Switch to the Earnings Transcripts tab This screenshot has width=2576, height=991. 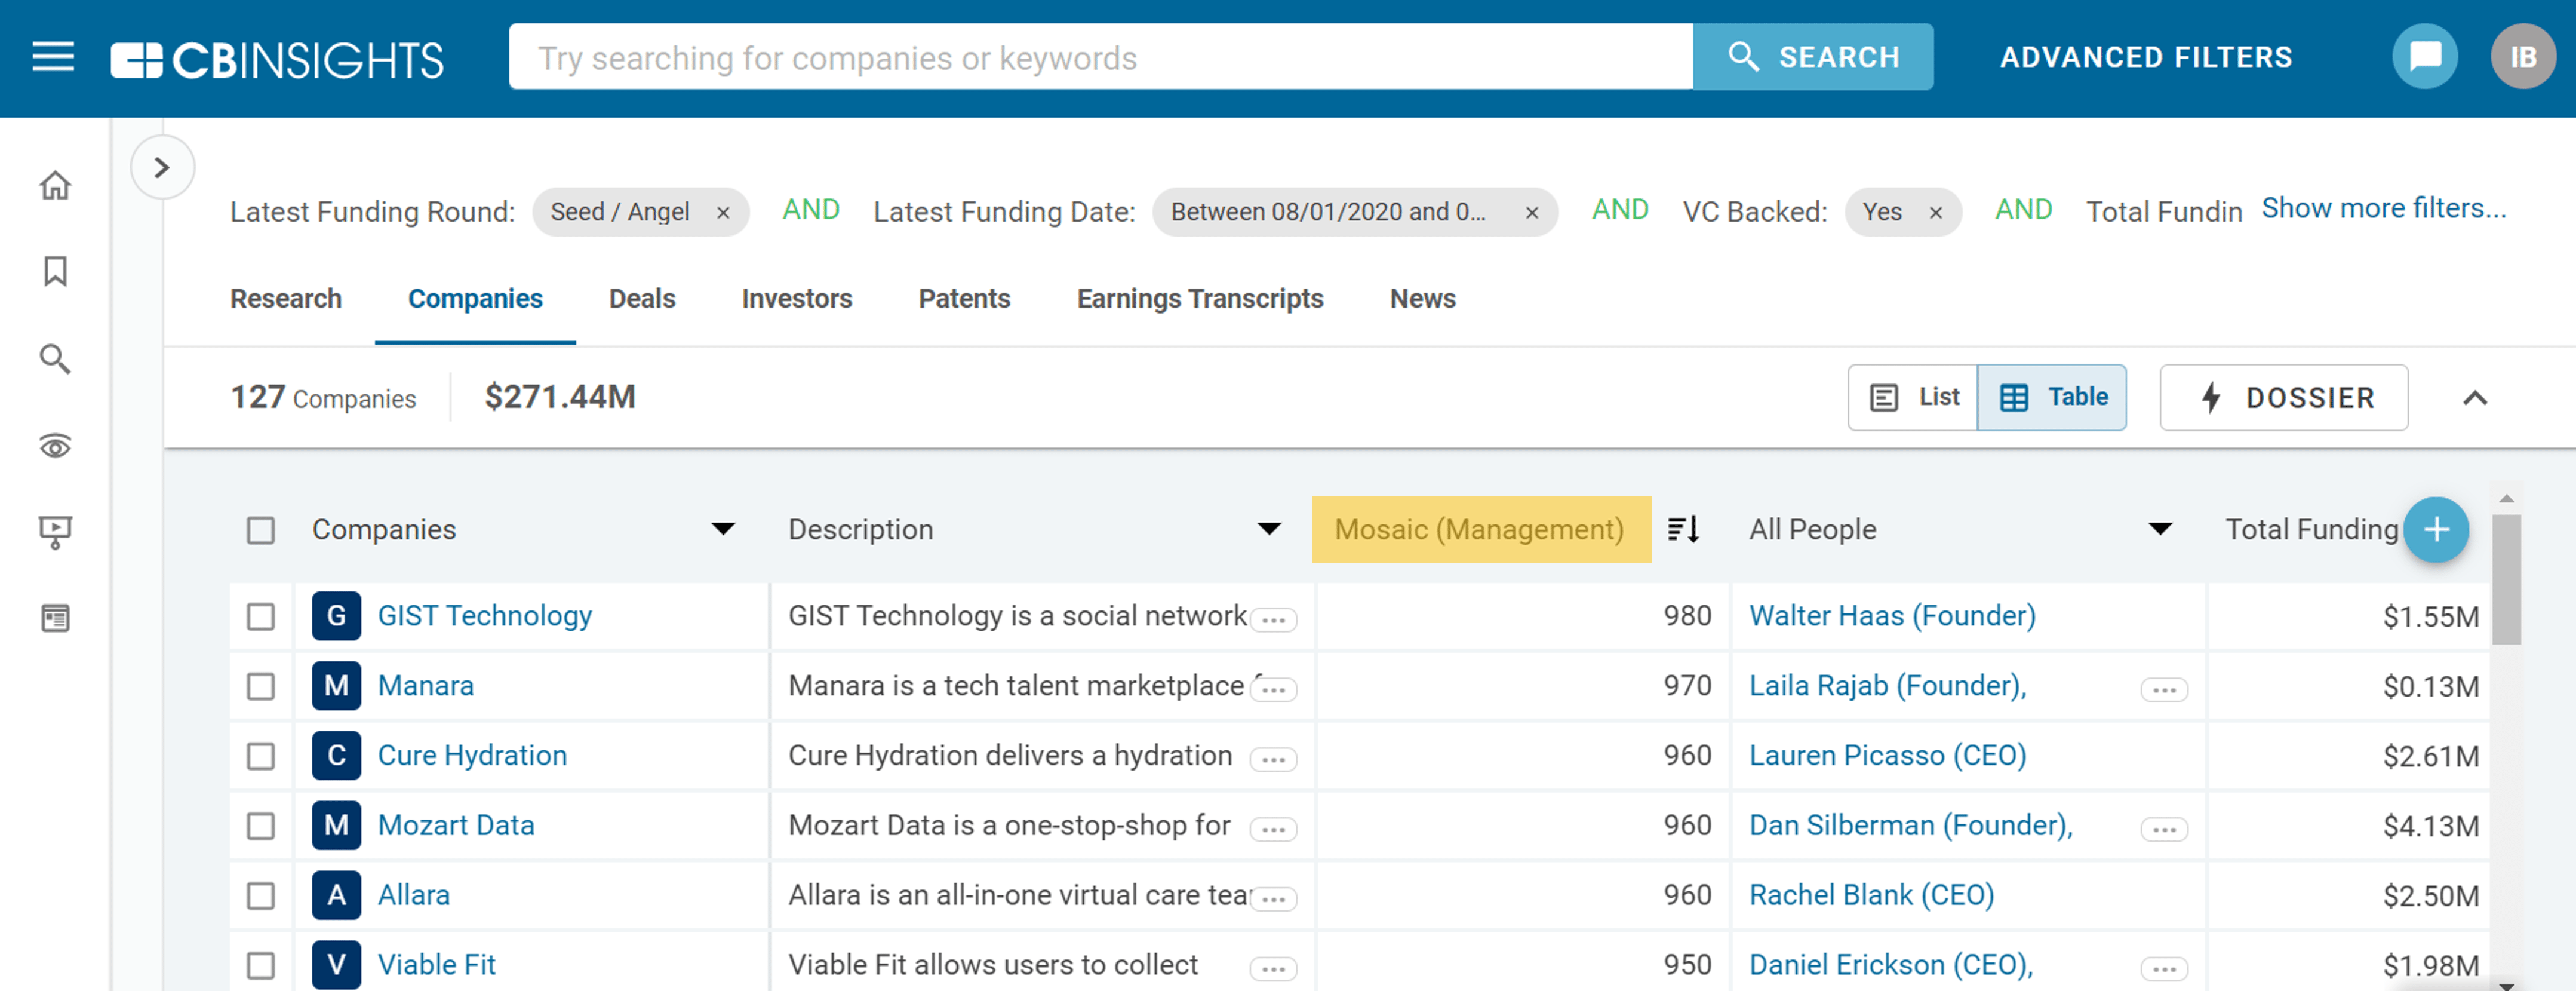tap(1200, 298)
